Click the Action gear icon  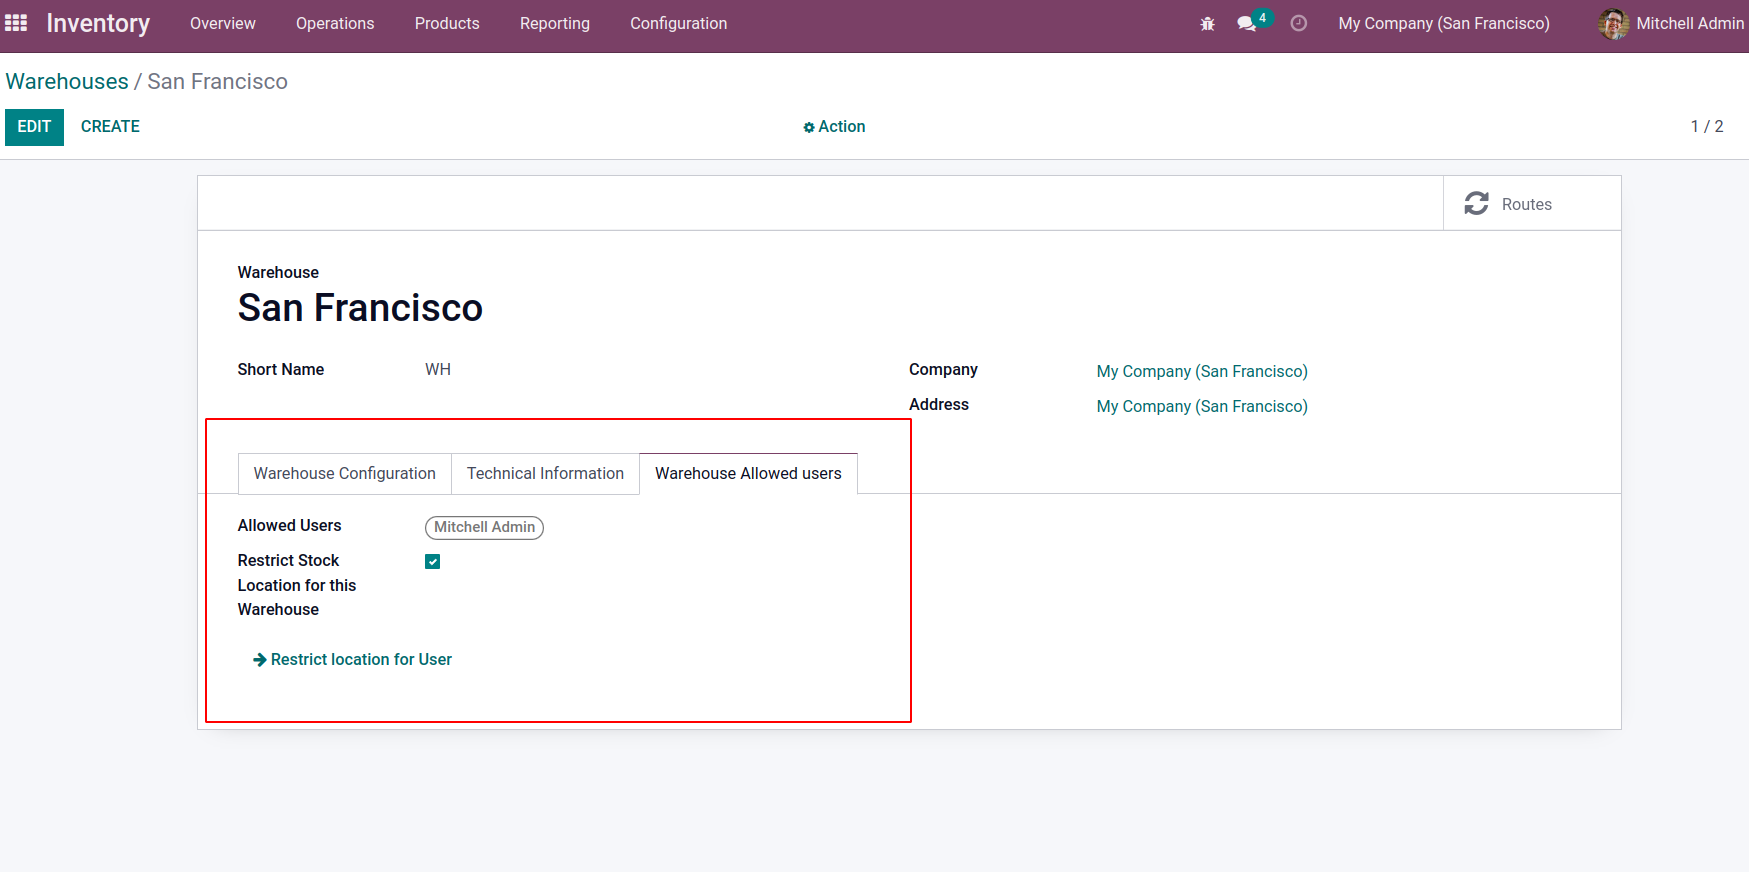coord(809,128)
